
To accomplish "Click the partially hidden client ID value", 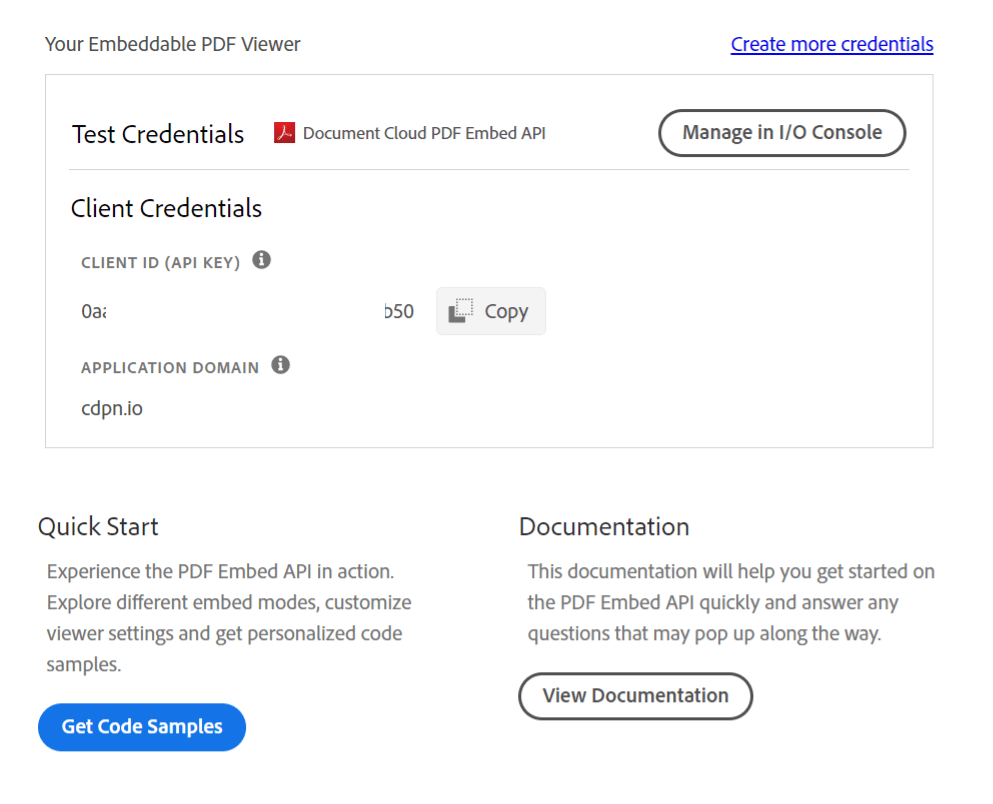I will [x=248, y=311].
